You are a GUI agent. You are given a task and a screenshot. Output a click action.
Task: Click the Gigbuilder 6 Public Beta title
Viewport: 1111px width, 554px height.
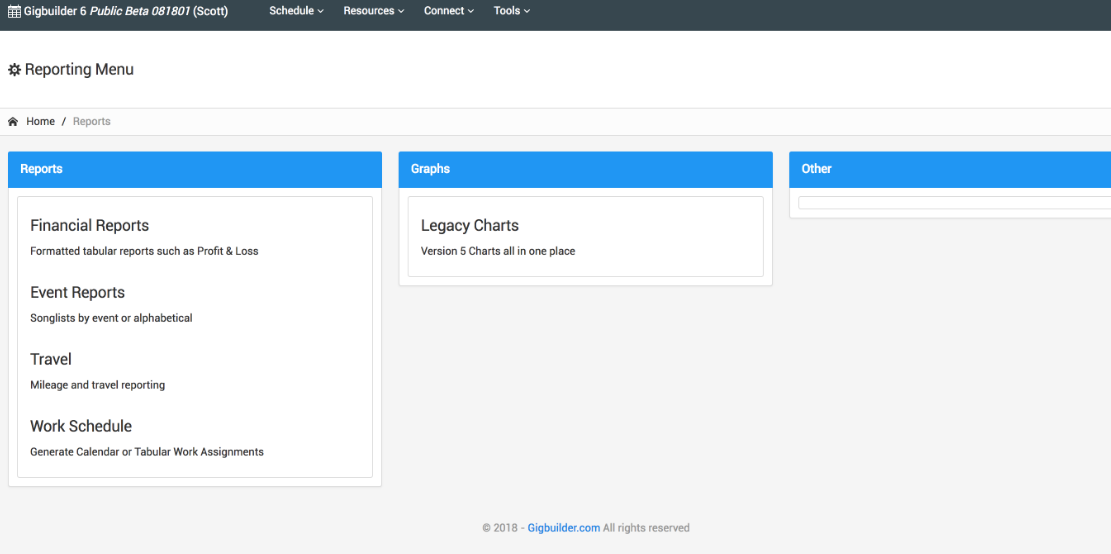tap(126, 11)
